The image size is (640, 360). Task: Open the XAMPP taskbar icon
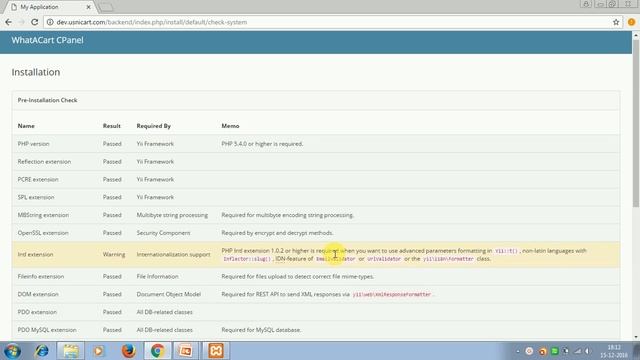click(216, 351)
